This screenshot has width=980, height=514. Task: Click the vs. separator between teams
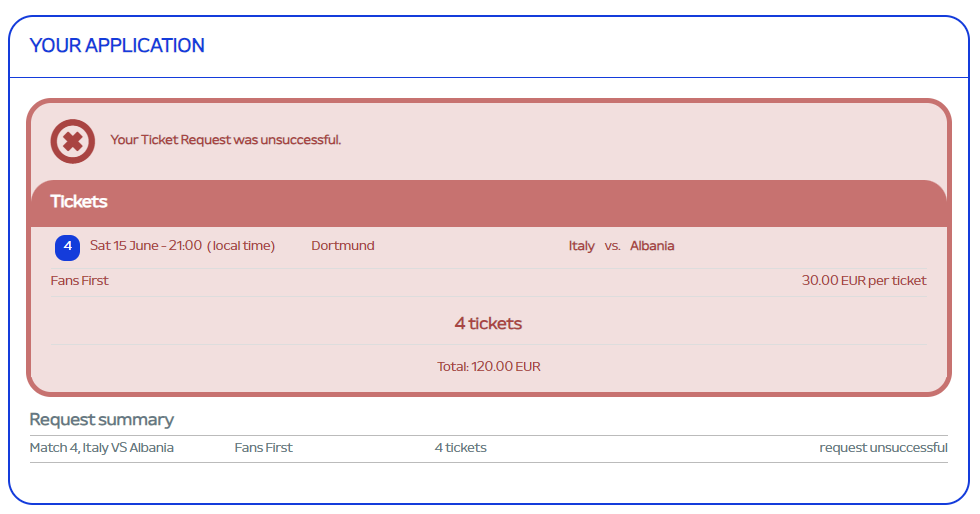pyautogui.click(x=613, y=246)
